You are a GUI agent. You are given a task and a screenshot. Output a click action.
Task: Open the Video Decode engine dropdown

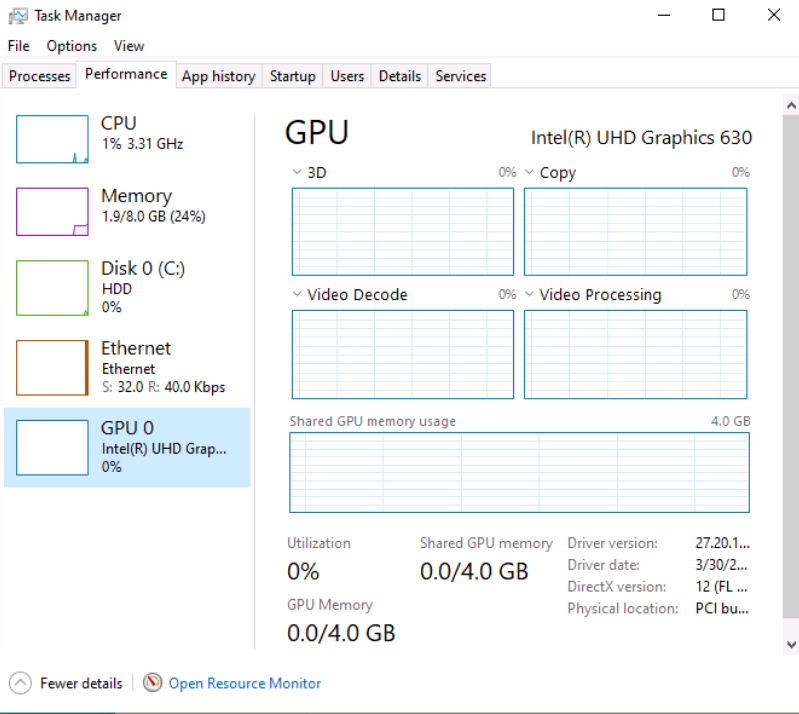tap(297, 294)
